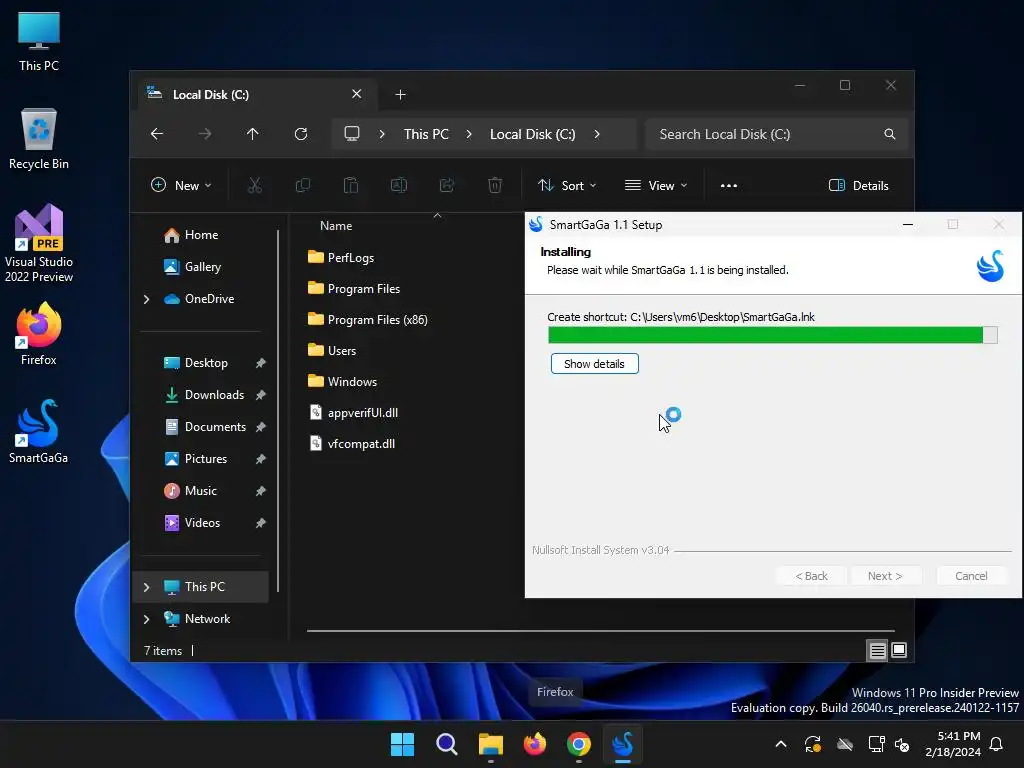Select the Users folder
The width and height of the screenshot is (1024, 768).
[332, 351]
